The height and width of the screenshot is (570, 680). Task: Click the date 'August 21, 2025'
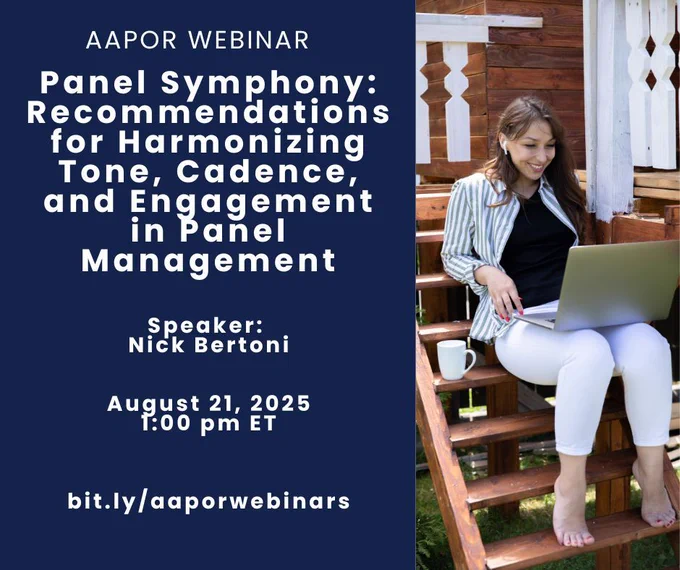209,404
